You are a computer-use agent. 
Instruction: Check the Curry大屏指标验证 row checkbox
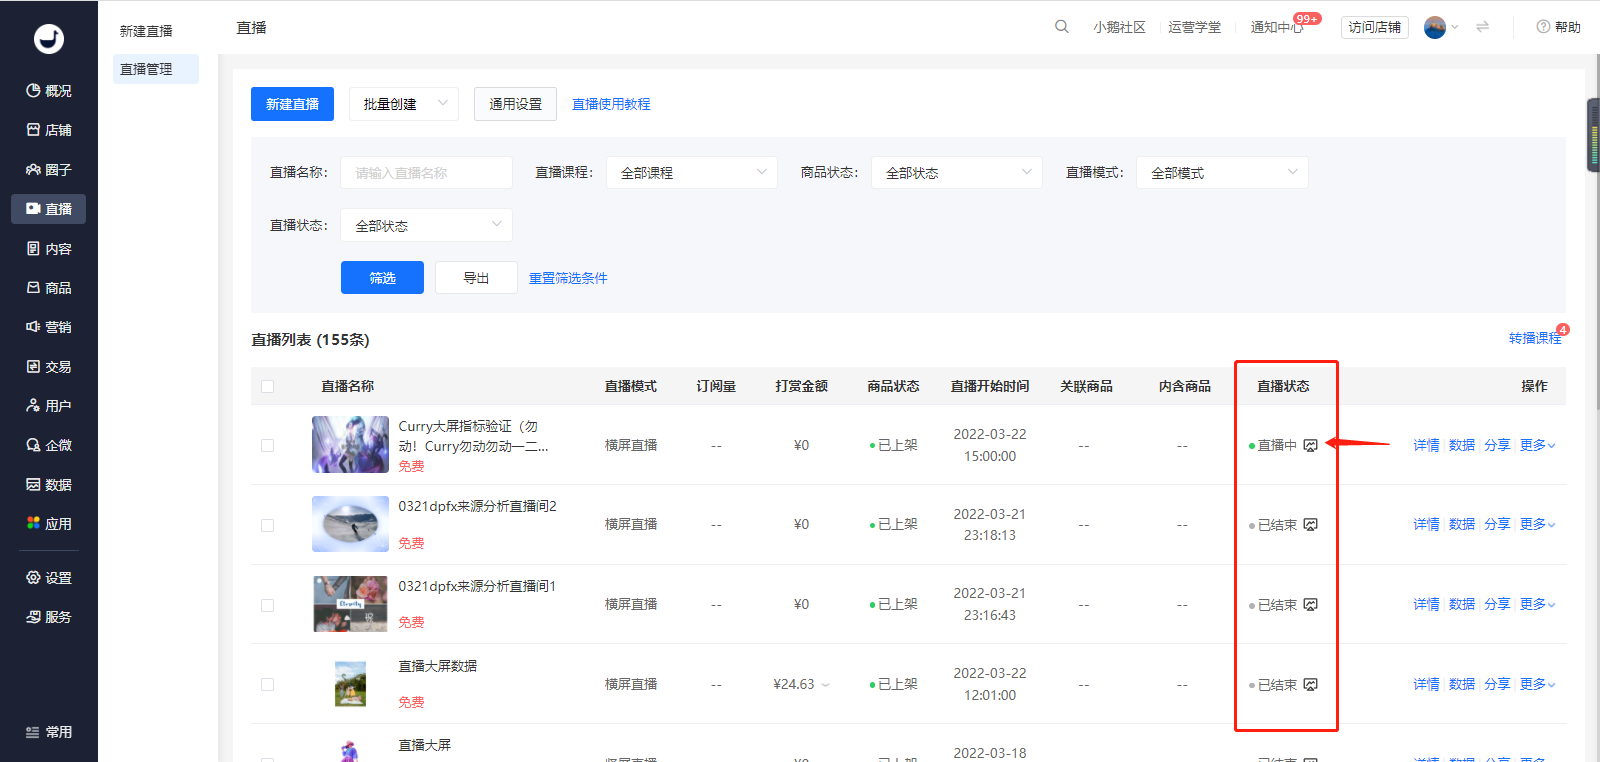click(267, 445)
